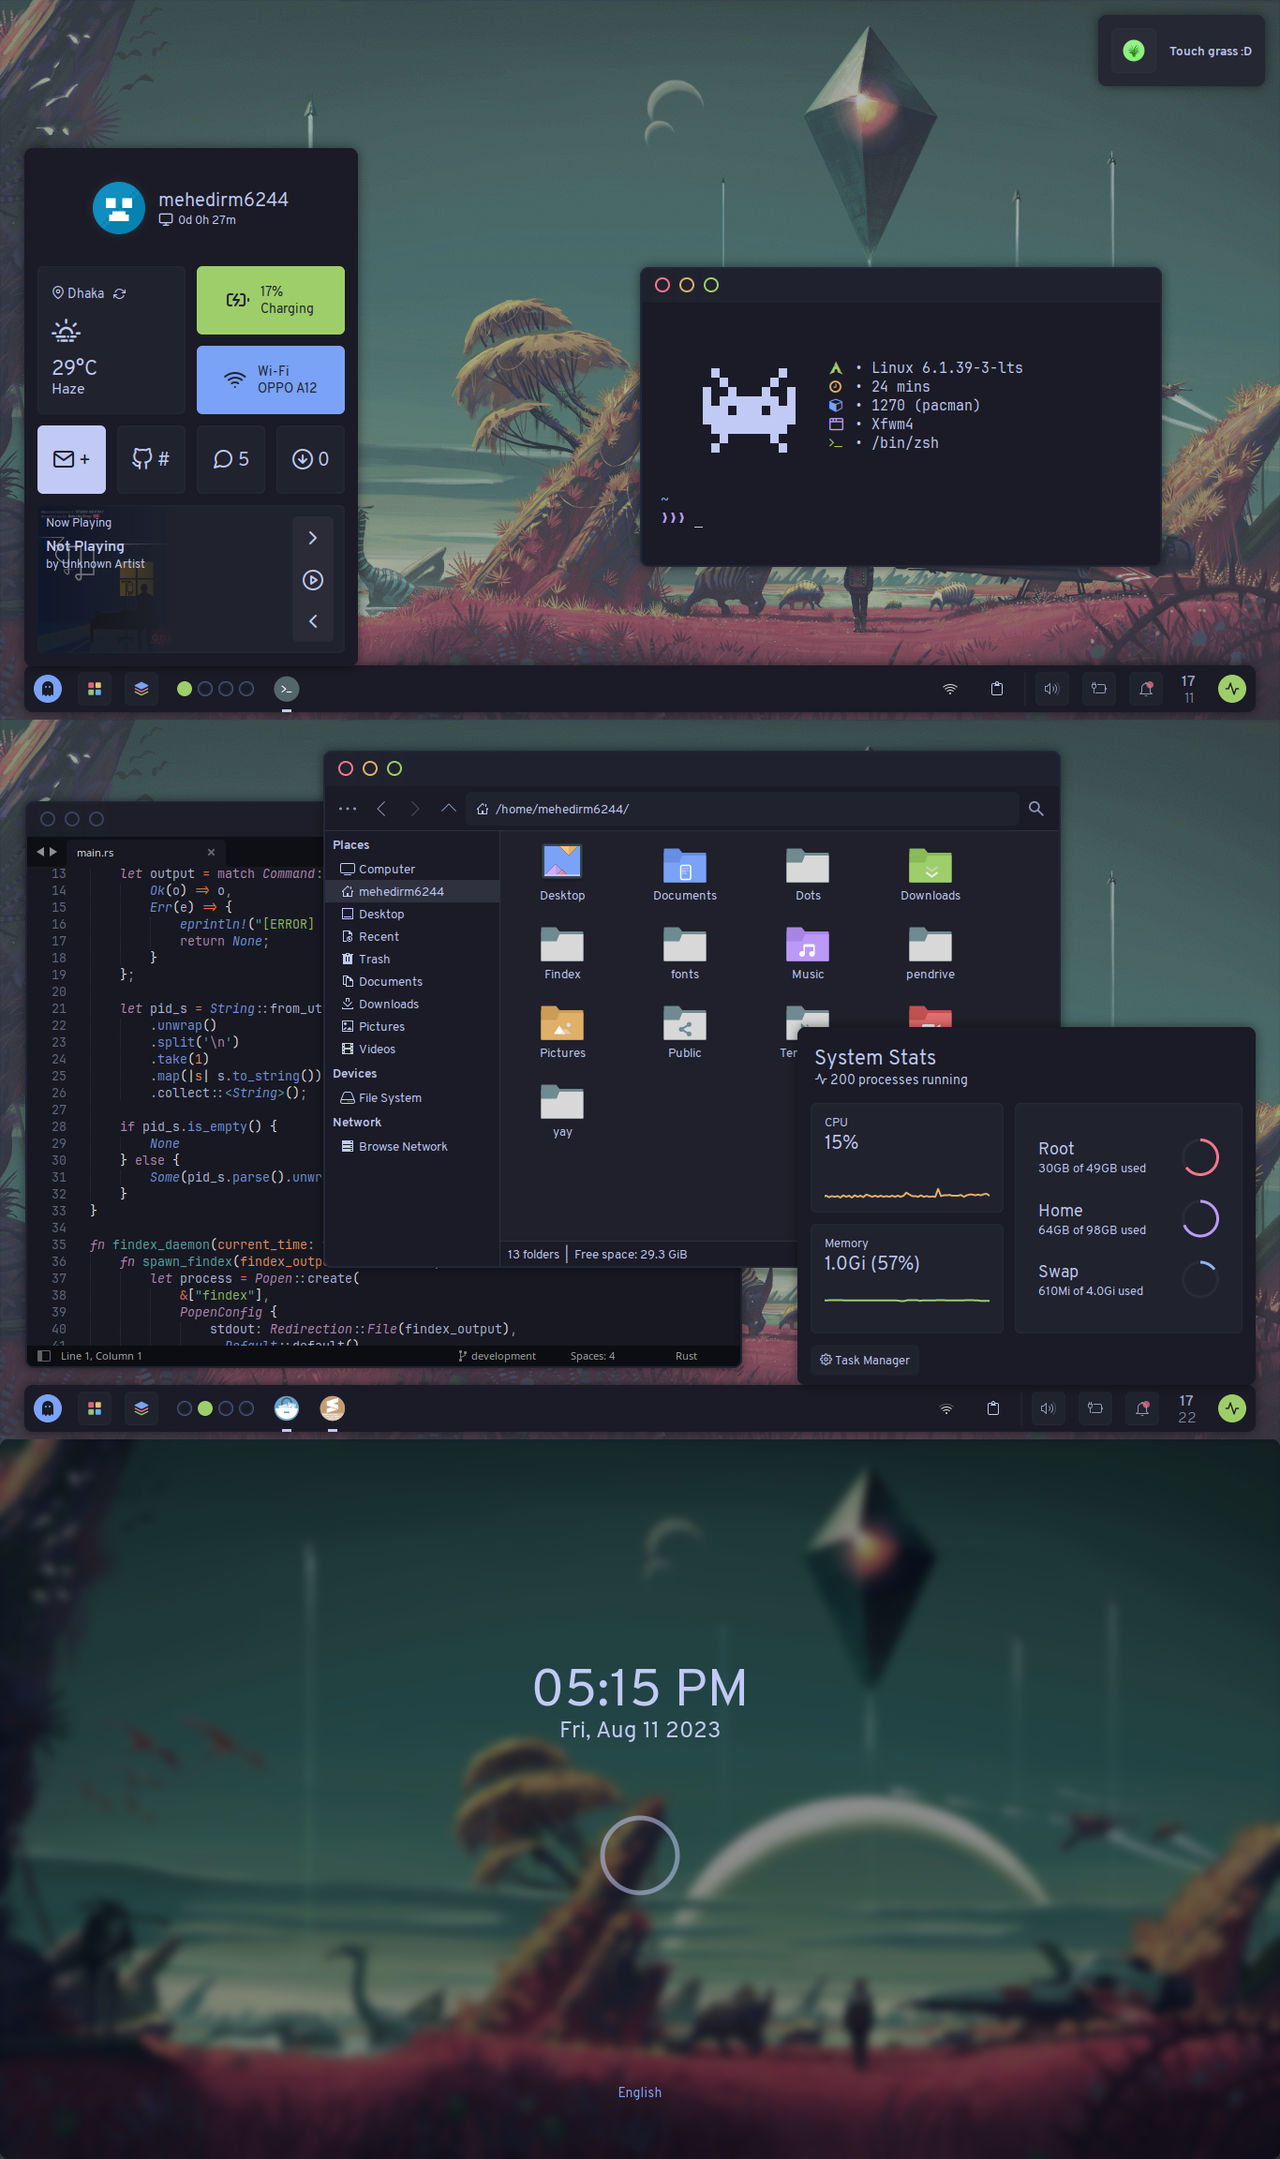Click the lock screen circular user avatar
The height and width of the screenshot is (2159, 1280).
coord(640,1855)
